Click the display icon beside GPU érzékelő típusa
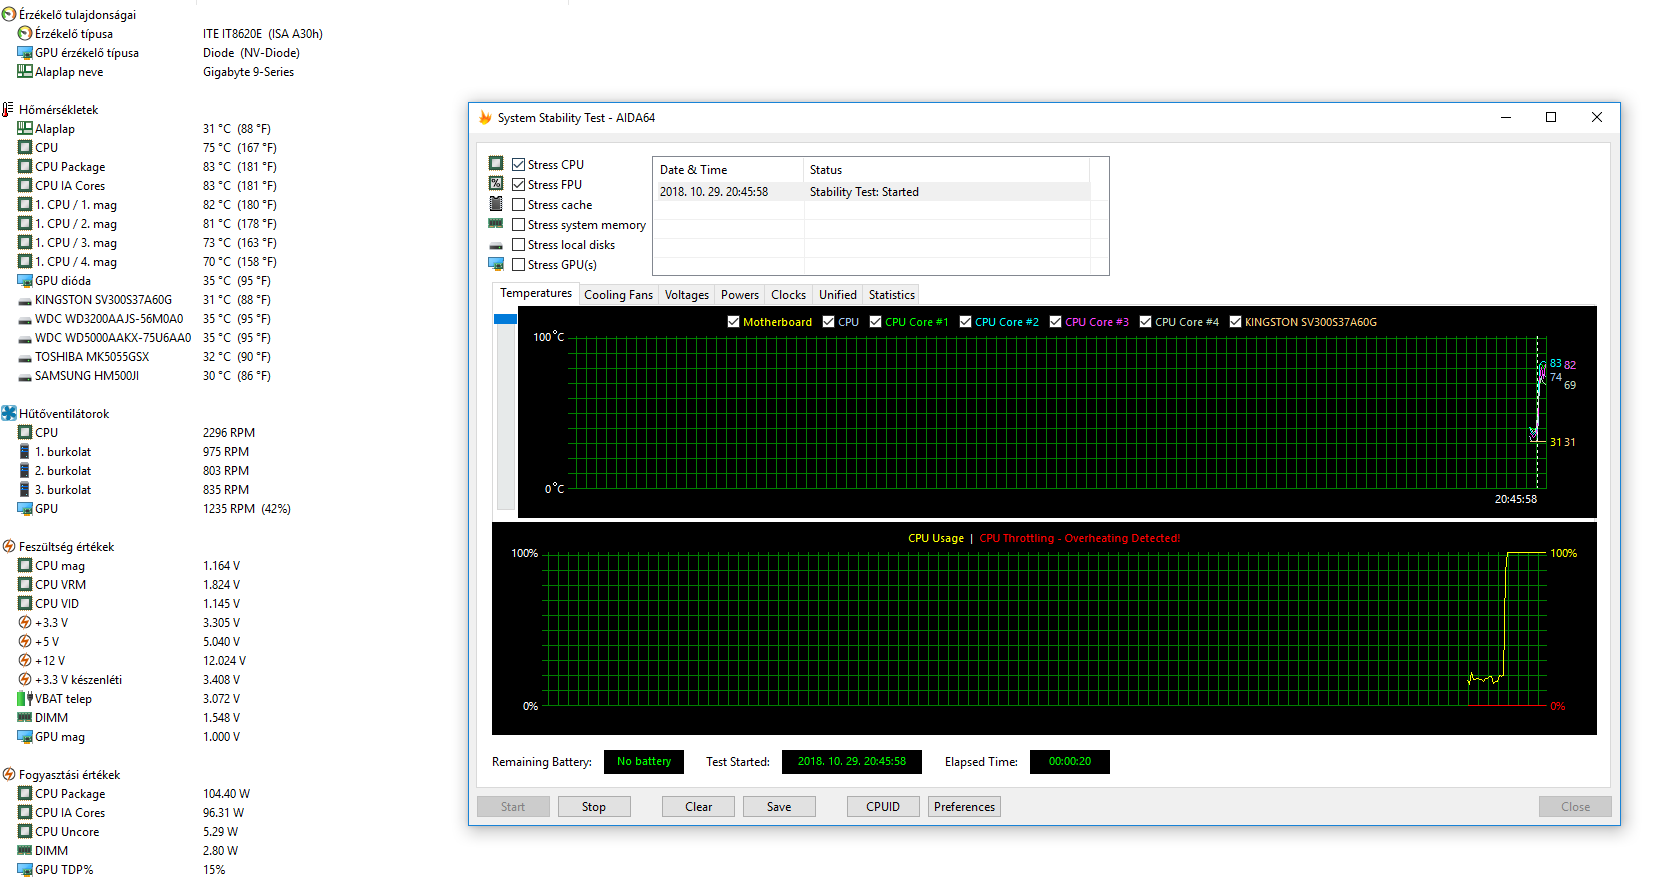Screen dimensions: 1664x889 (x=25, y=53)
